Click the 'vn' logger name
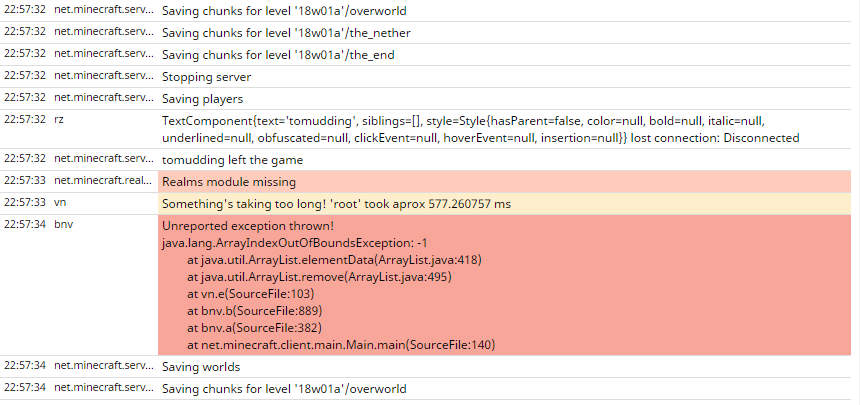Viewport: 860px width, 405px height. [x=60, y=203]
